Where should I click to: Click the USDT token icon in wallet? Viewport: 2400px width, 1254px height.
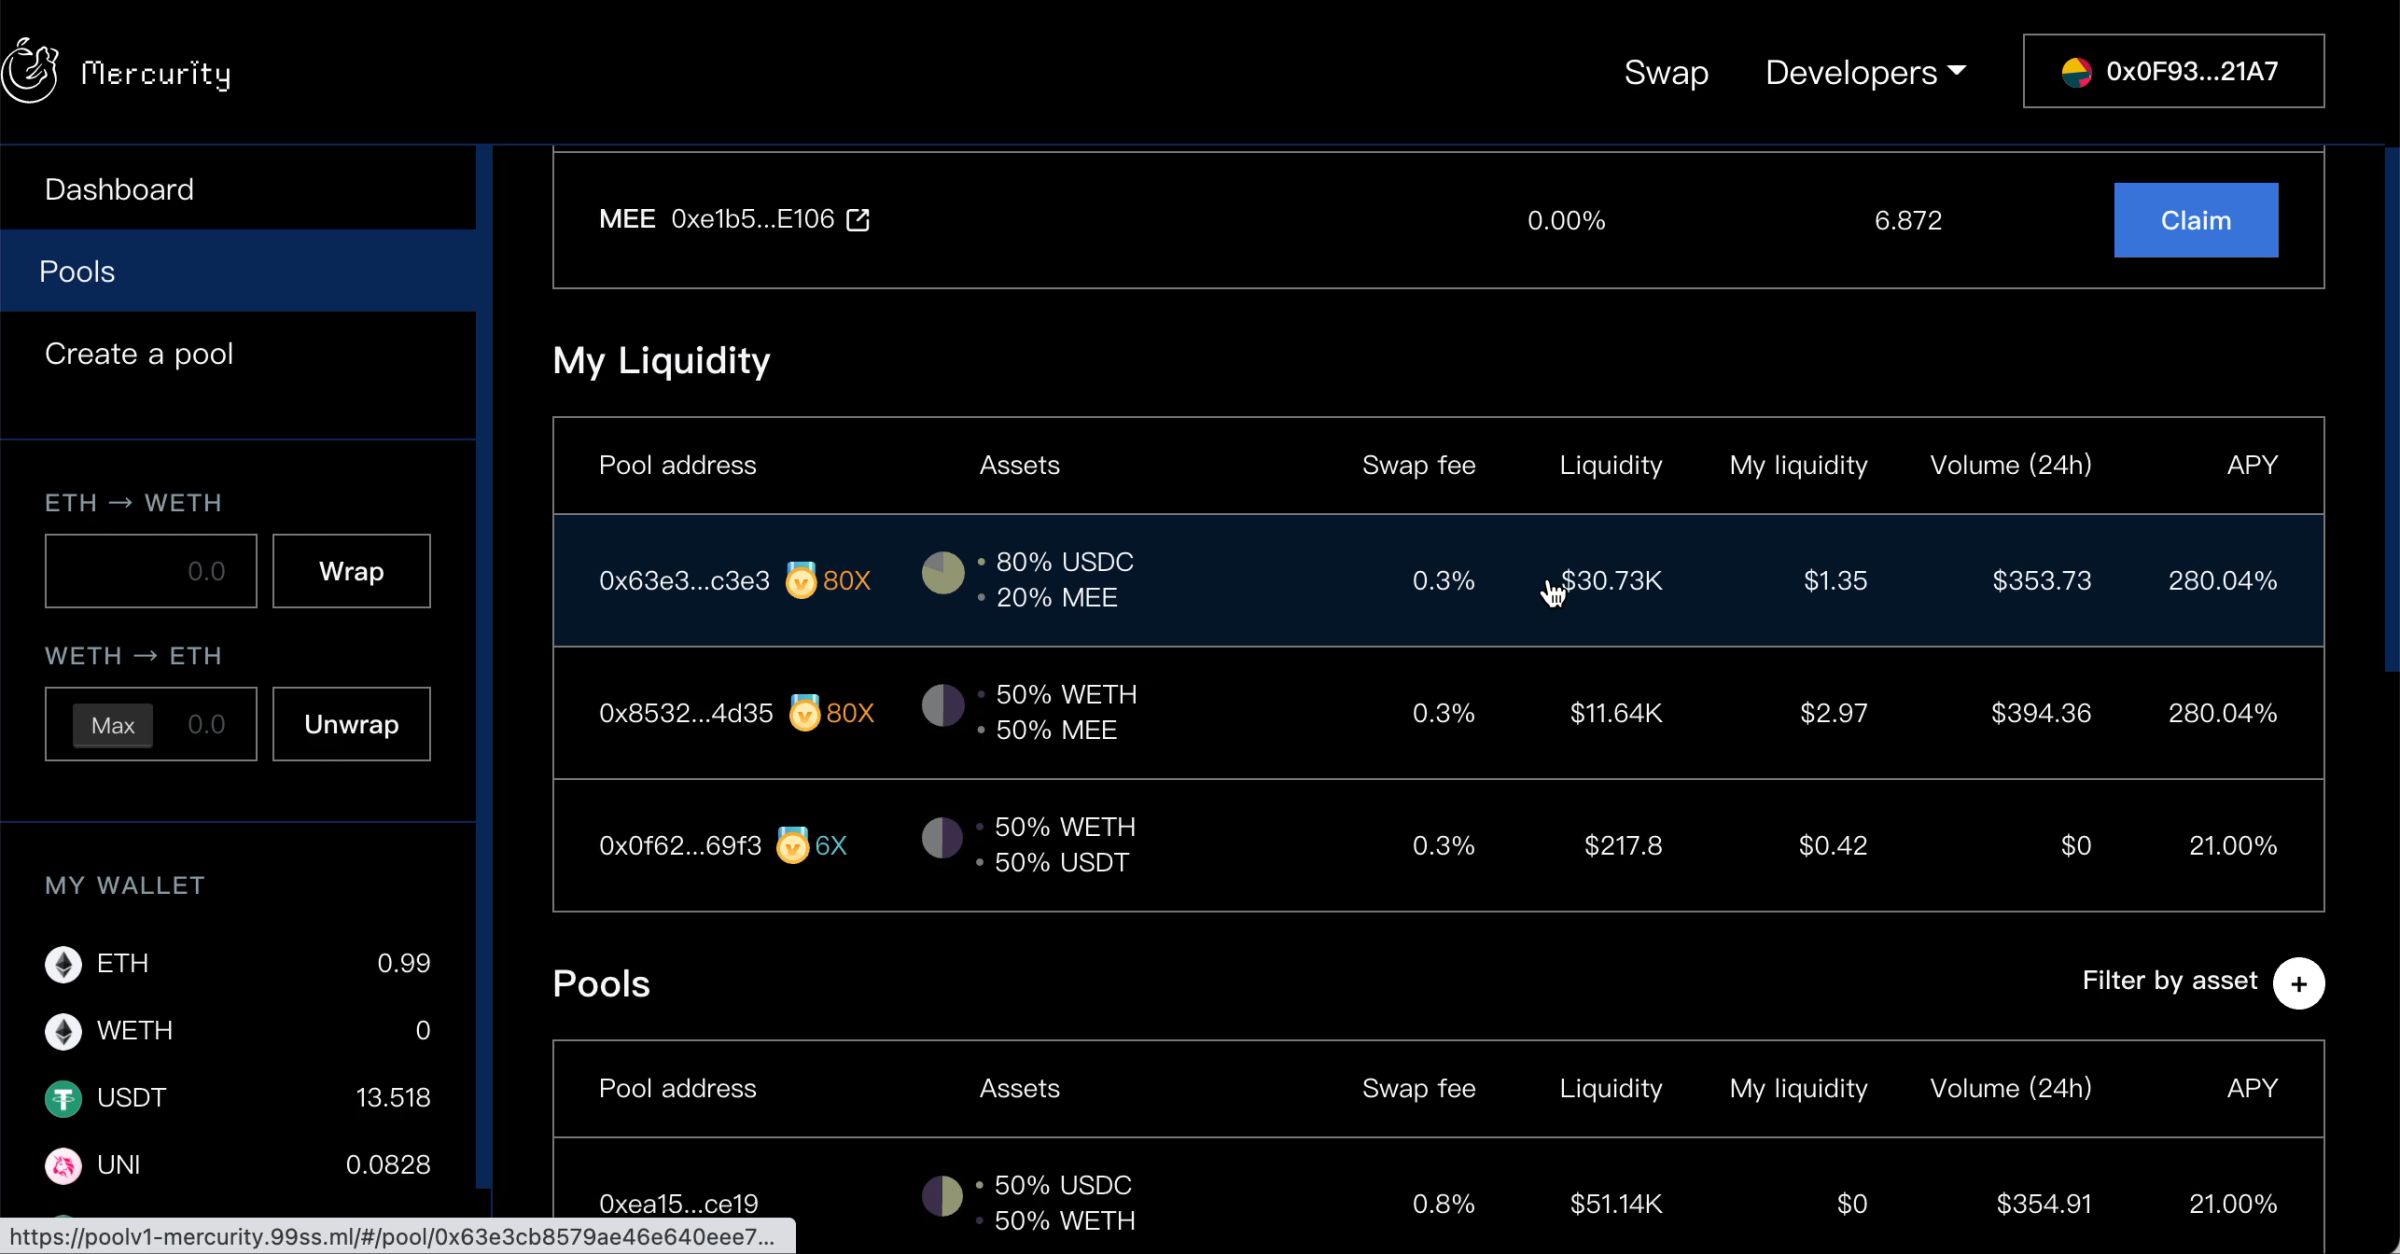point(63,1098)
